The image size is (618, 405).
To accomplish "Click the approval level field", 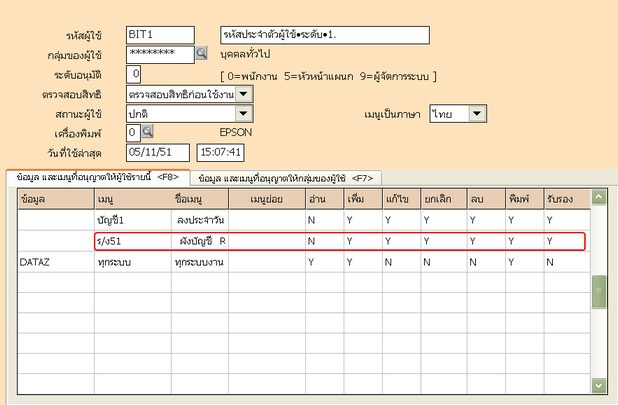I will 135,74.
